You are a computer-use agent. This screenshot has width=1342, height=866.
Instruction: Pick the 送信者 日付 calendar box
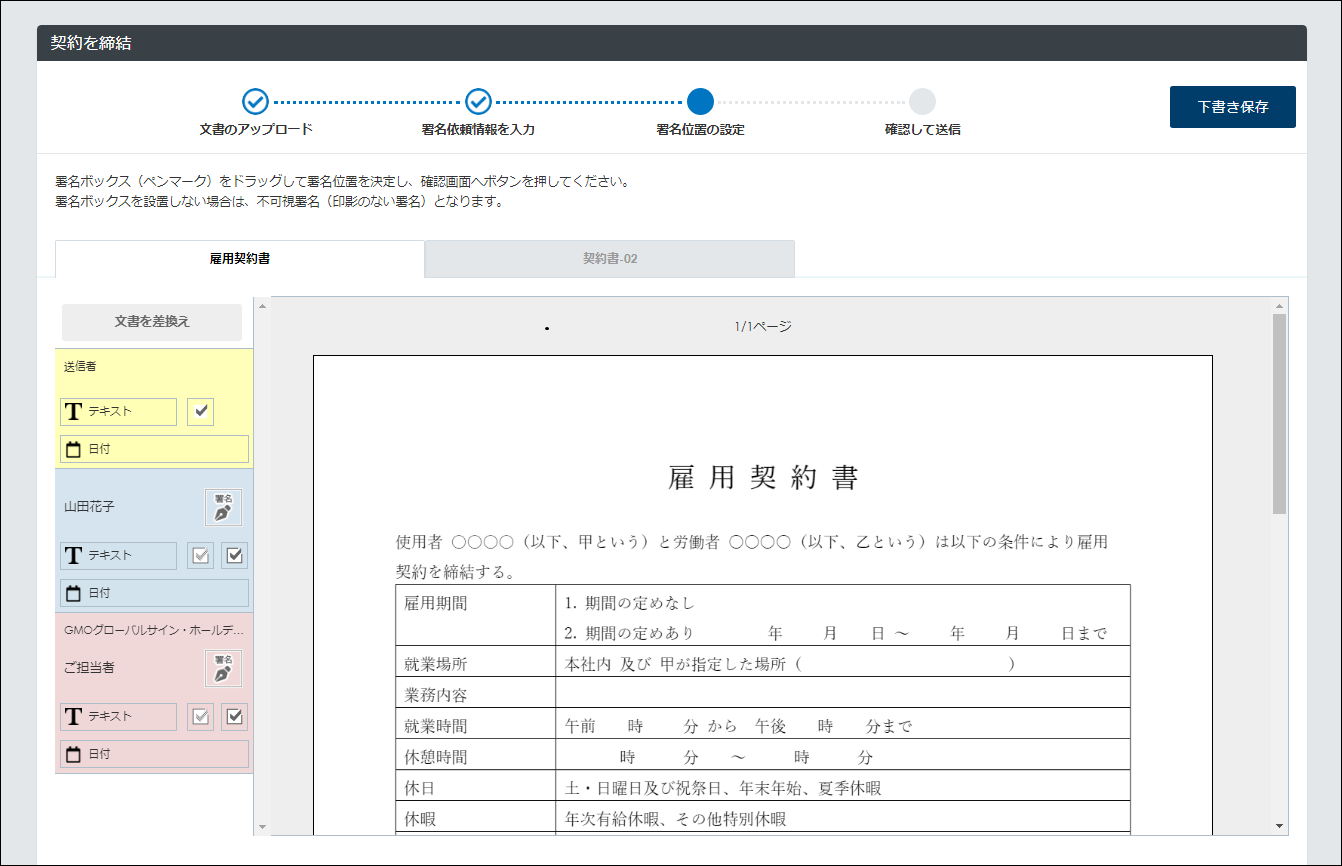154,449
